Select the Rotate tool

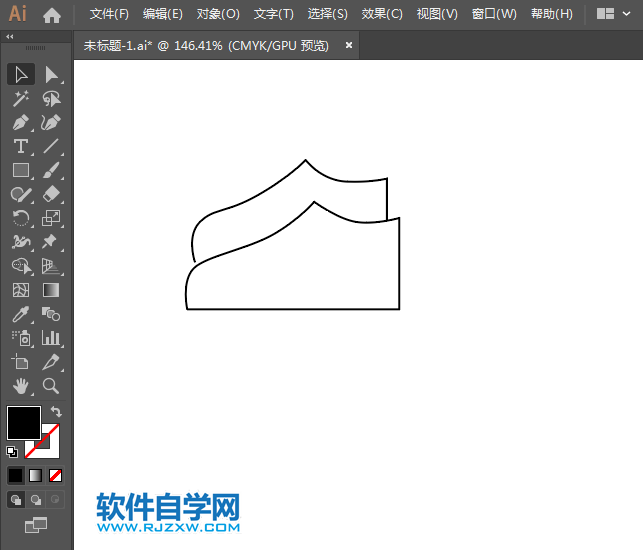point(21,218)
